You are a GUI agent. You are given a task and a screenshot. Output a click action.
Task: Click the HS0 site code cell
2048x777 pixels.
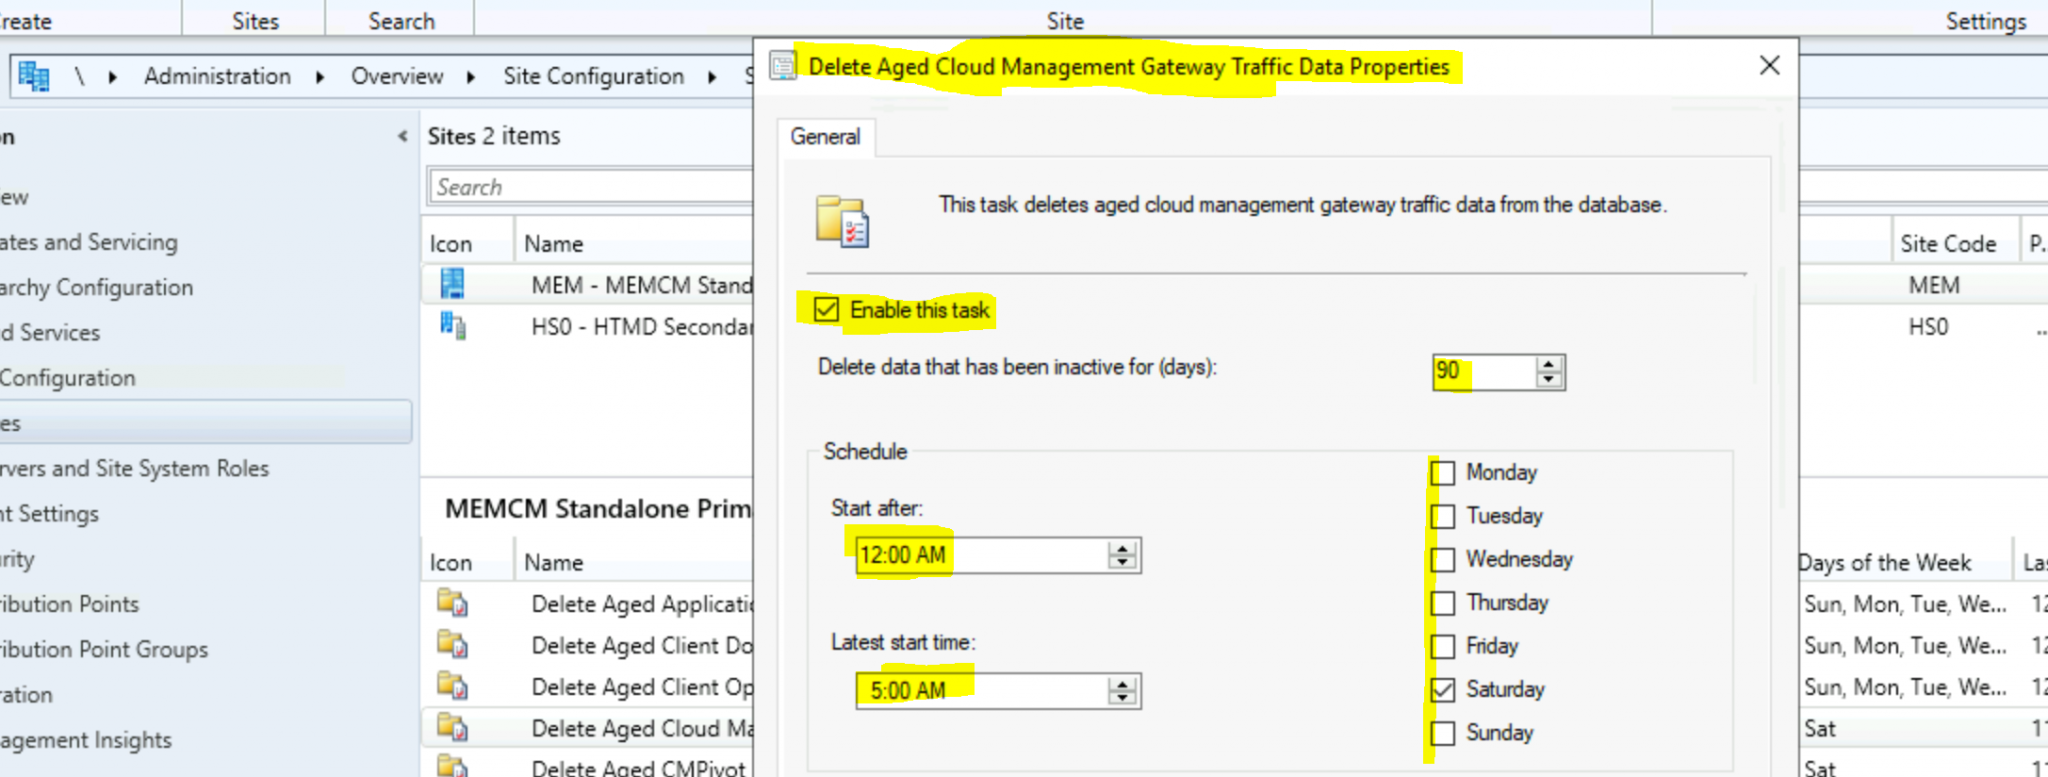(1928, 327)
